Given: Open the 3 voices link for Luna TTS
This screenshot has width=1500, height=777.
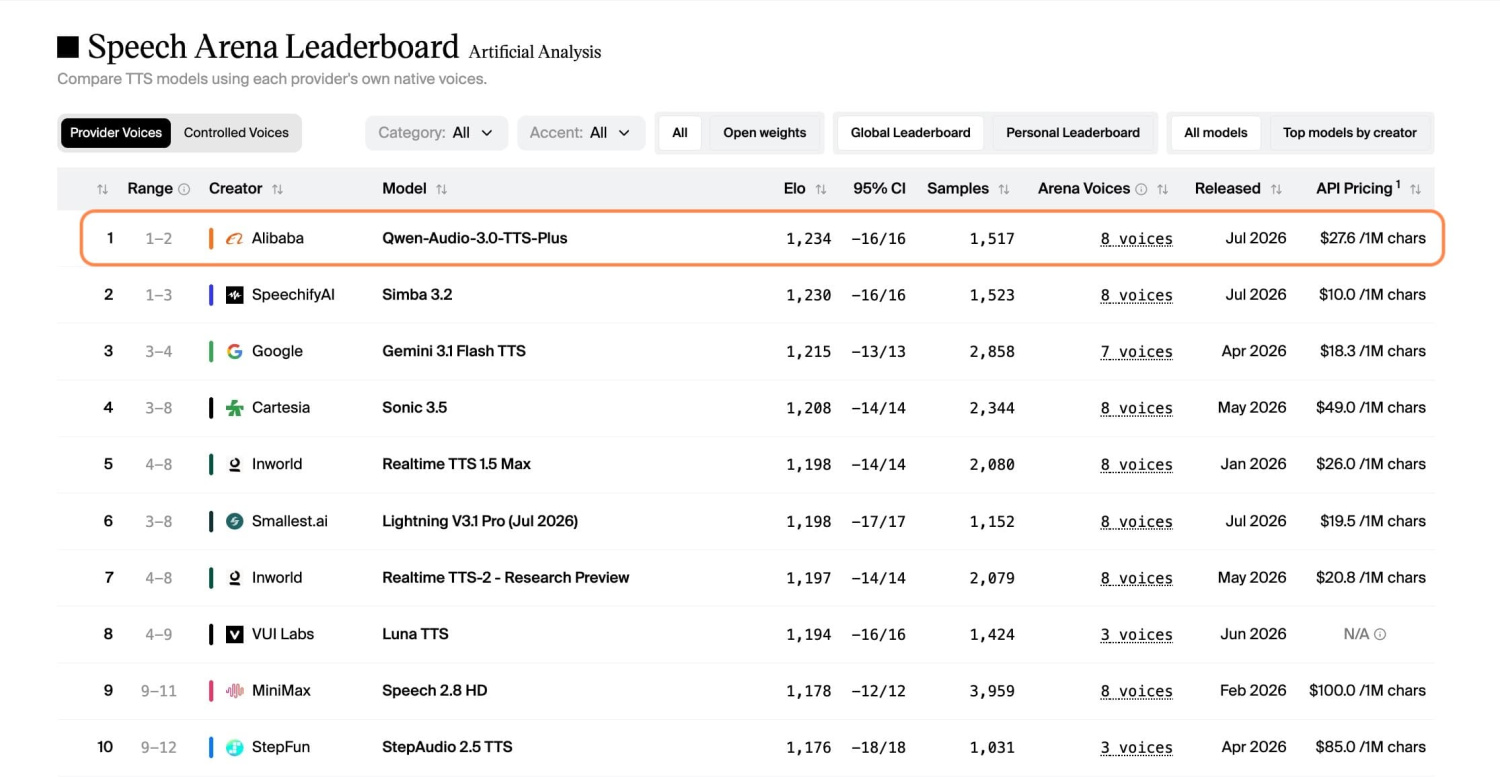Looking at the screenshot, I should (1136, 635).
